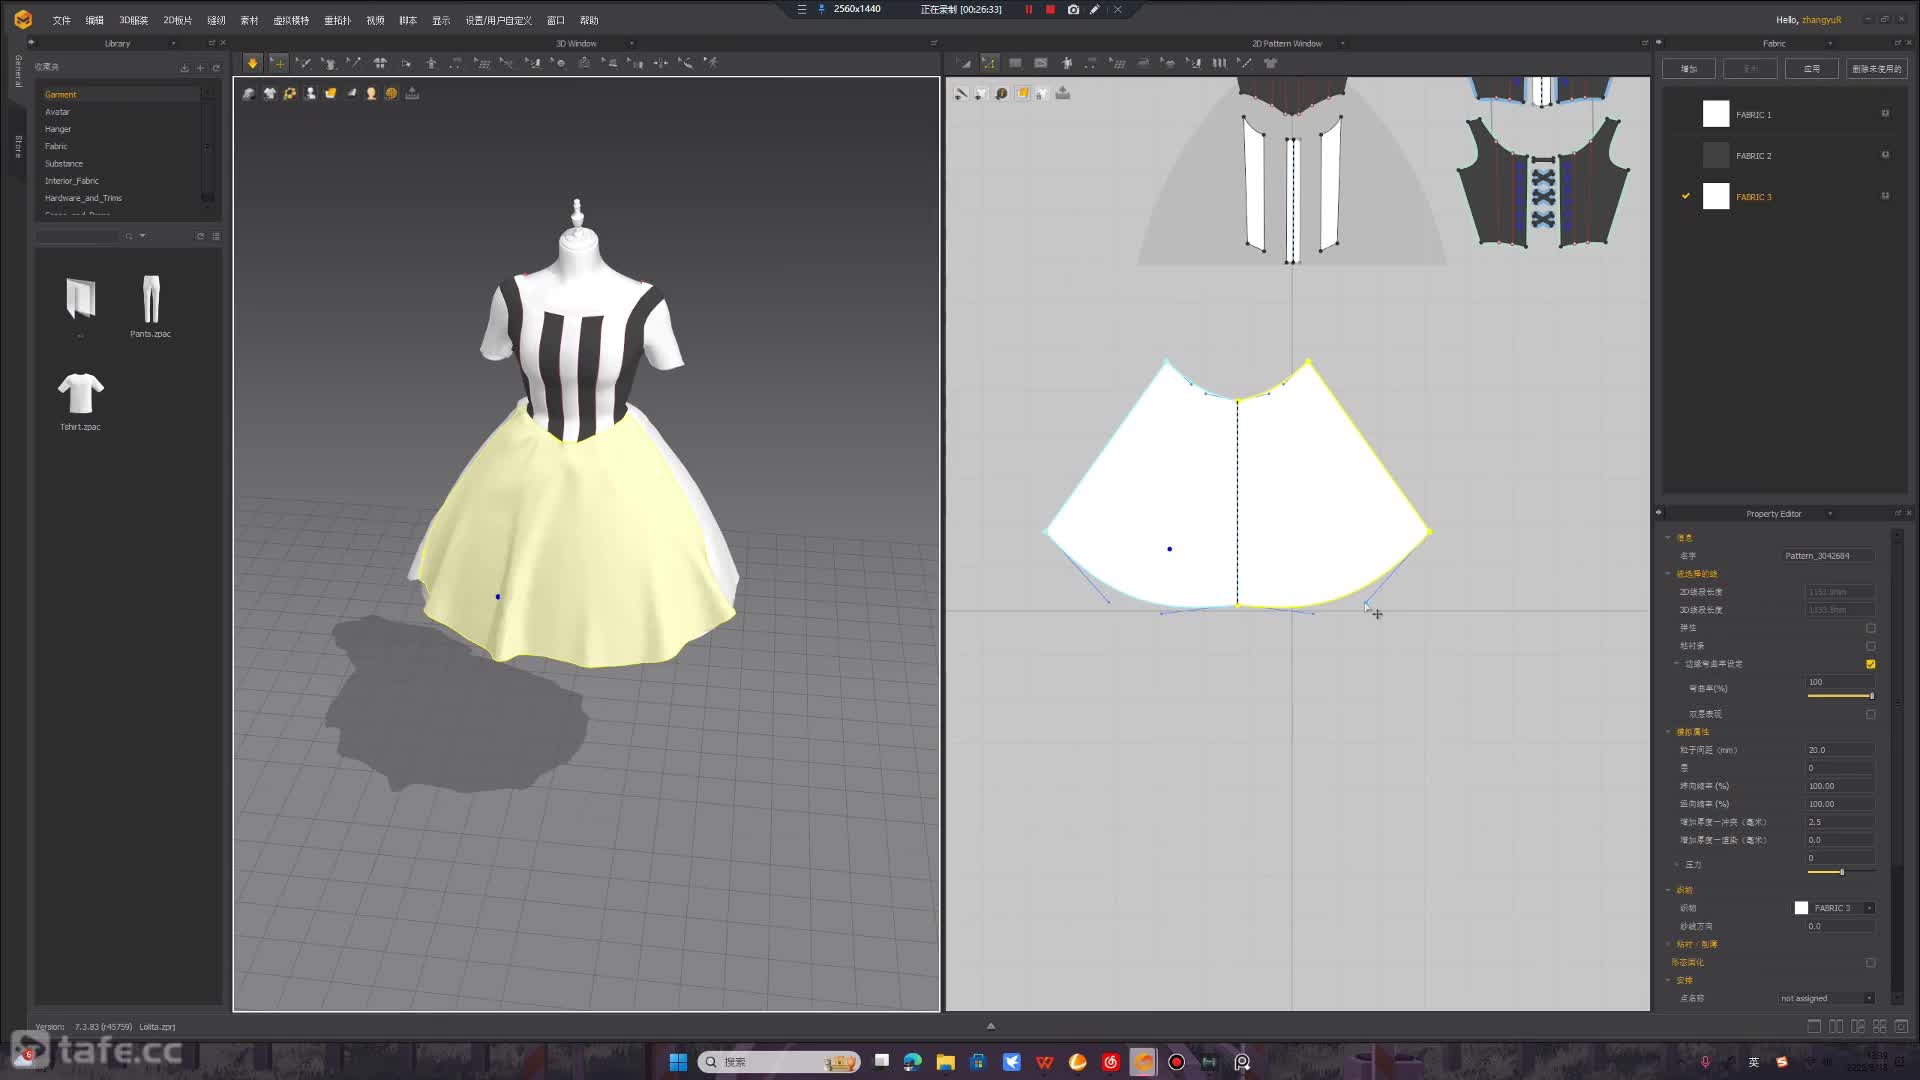Click the yellow Simulate arrow tool

(252, 63)
